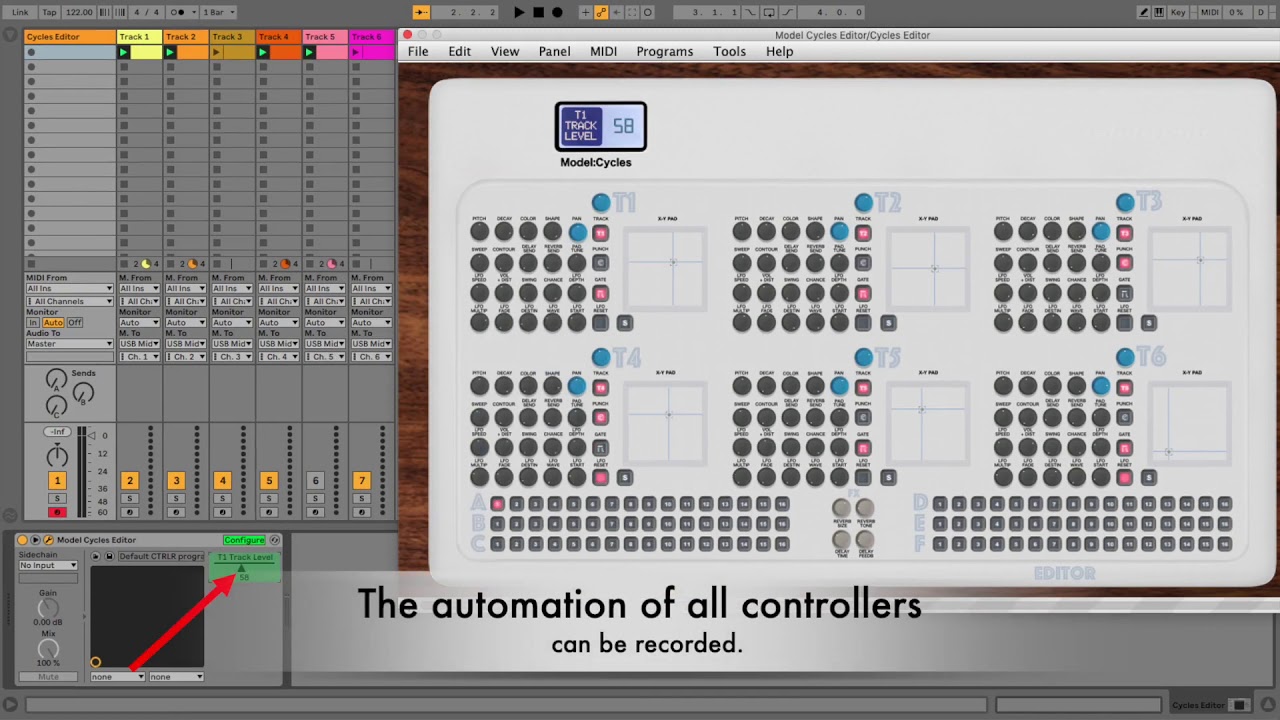Adjust Send A knob
The width and height of the screenshot is (1280, 720).
pos(57,380)
